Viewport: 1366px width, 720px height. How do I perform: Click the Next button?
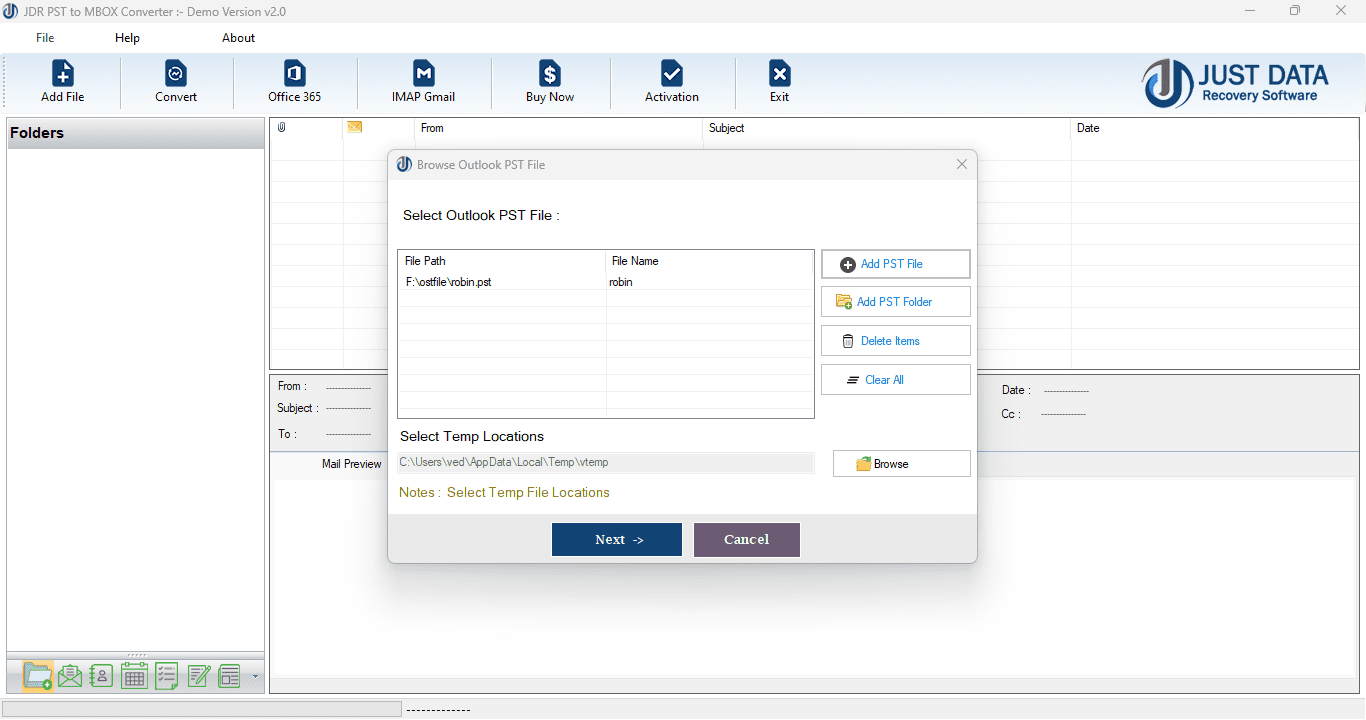tap(616, 539)
